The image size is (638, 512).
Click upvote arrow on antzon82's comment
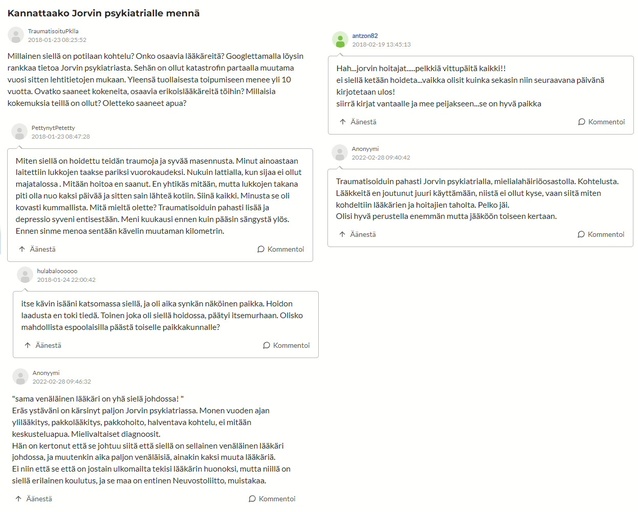click(x=342, y=121)
